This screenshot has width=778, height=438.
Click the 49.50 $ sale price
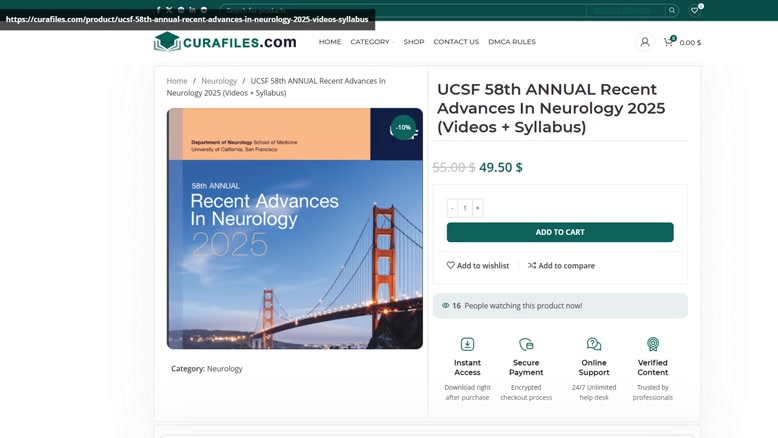tap(501, 167)
